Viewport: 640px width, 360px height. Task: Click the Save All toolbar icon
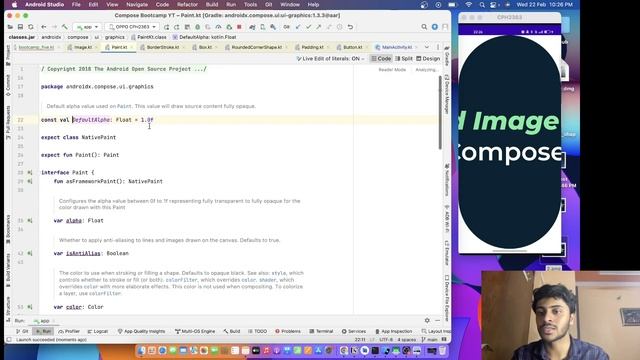pos(20,27)
